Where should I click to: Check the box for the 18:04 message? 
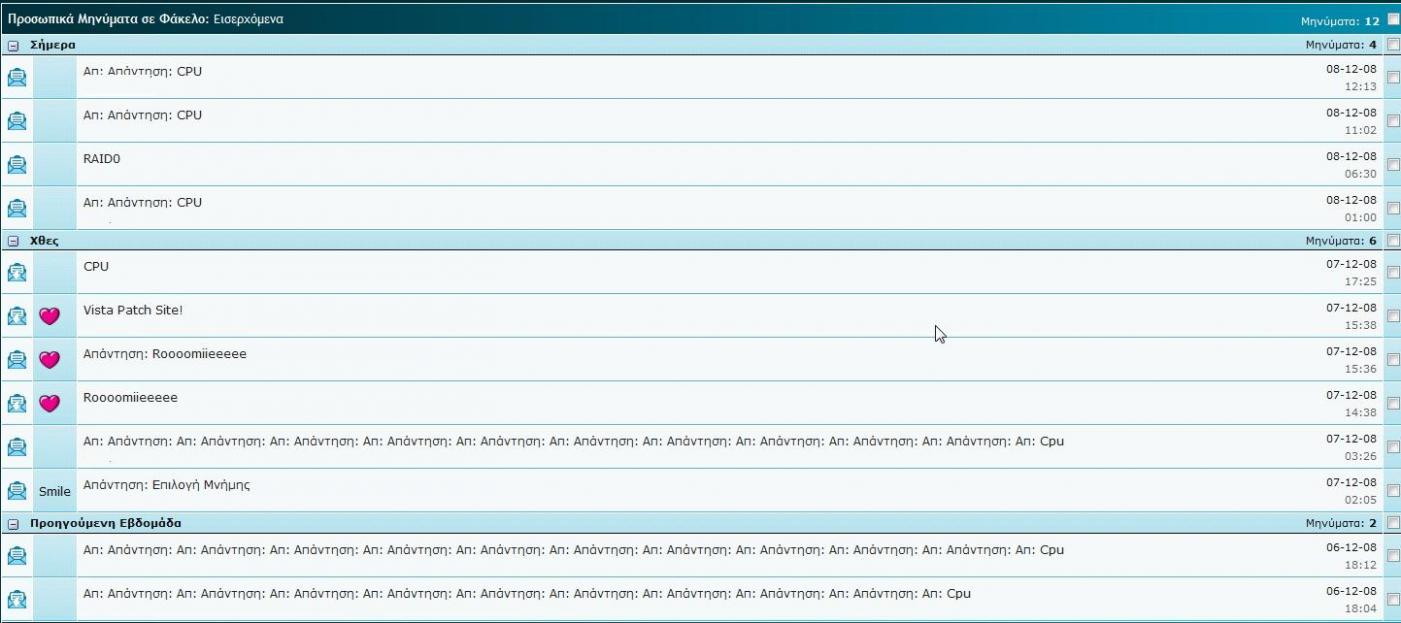[x=1394, y=600]
